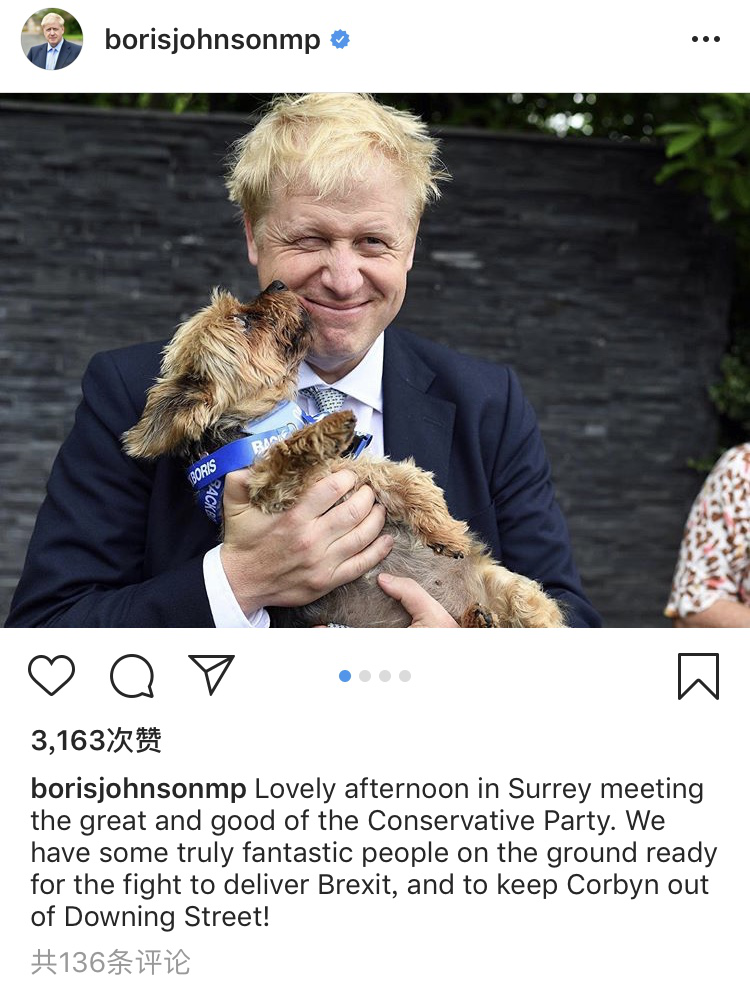Image resolution: width=750 pixels, height=992 pixels.
Task: Open borisjohnsonmp username in header
Action: (213, 40)
